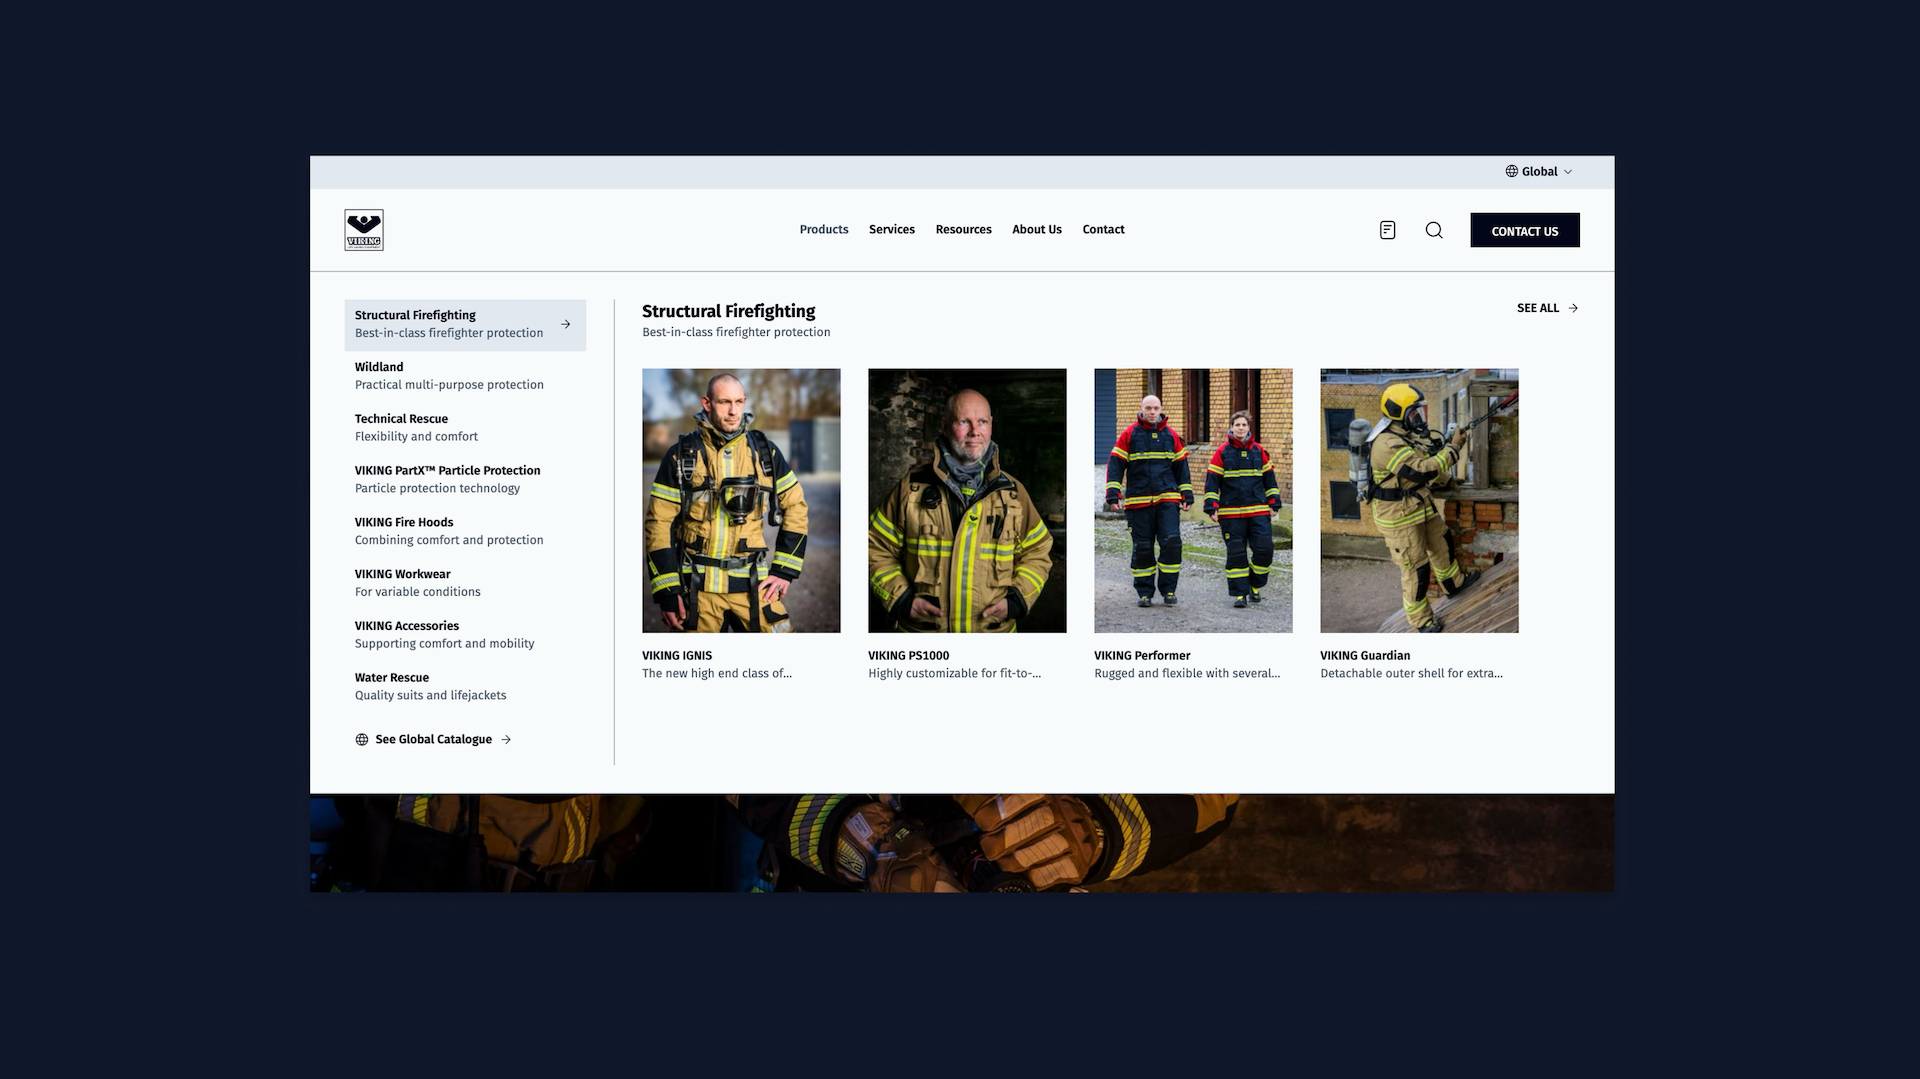Viewport: 1920px width, 1079px height.
Task: Select the Wildland category
Action: (465, 376)
